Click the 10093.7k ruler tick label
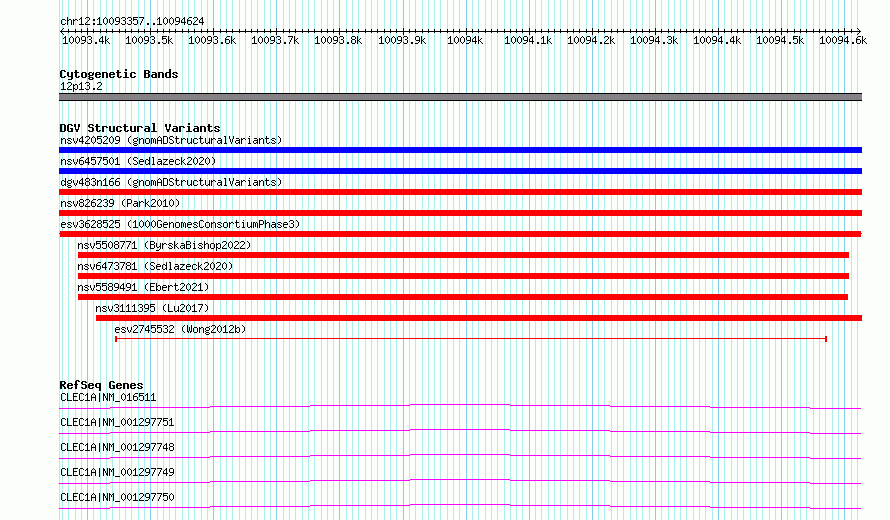Screen dimensions: 890x520 coord(275,40)
